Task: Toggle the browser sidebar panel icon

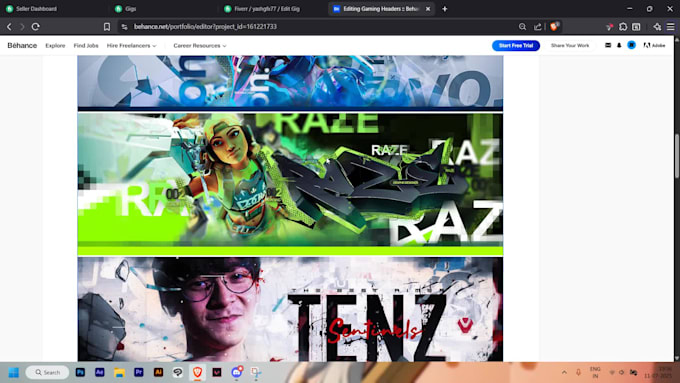Action: tap(636, 27)
